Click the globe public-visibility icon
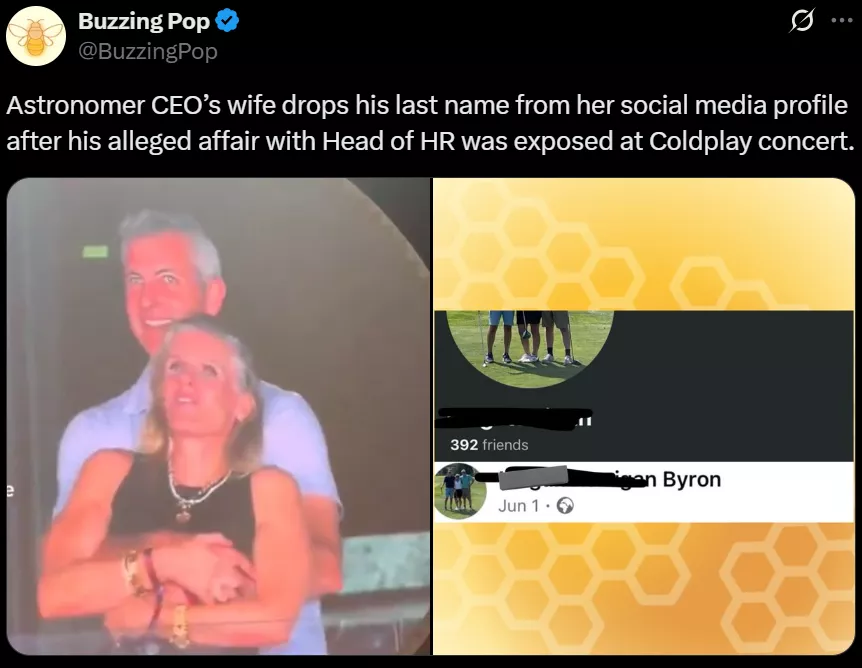 pos(566,506)
